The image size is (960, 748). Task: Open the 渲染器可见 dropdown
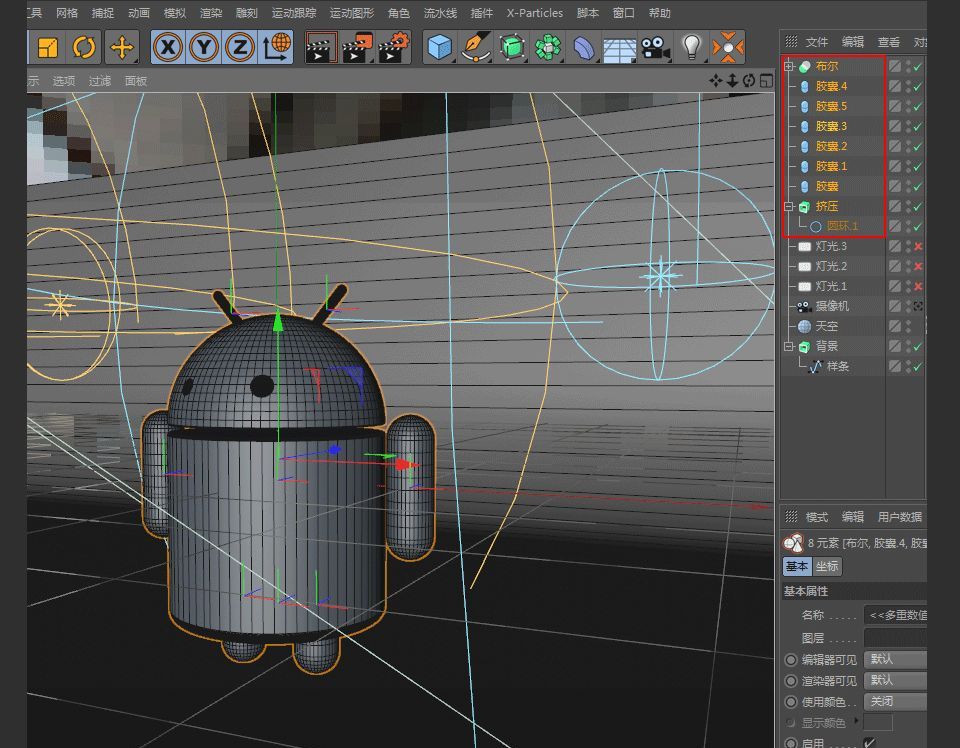(895, 680)
